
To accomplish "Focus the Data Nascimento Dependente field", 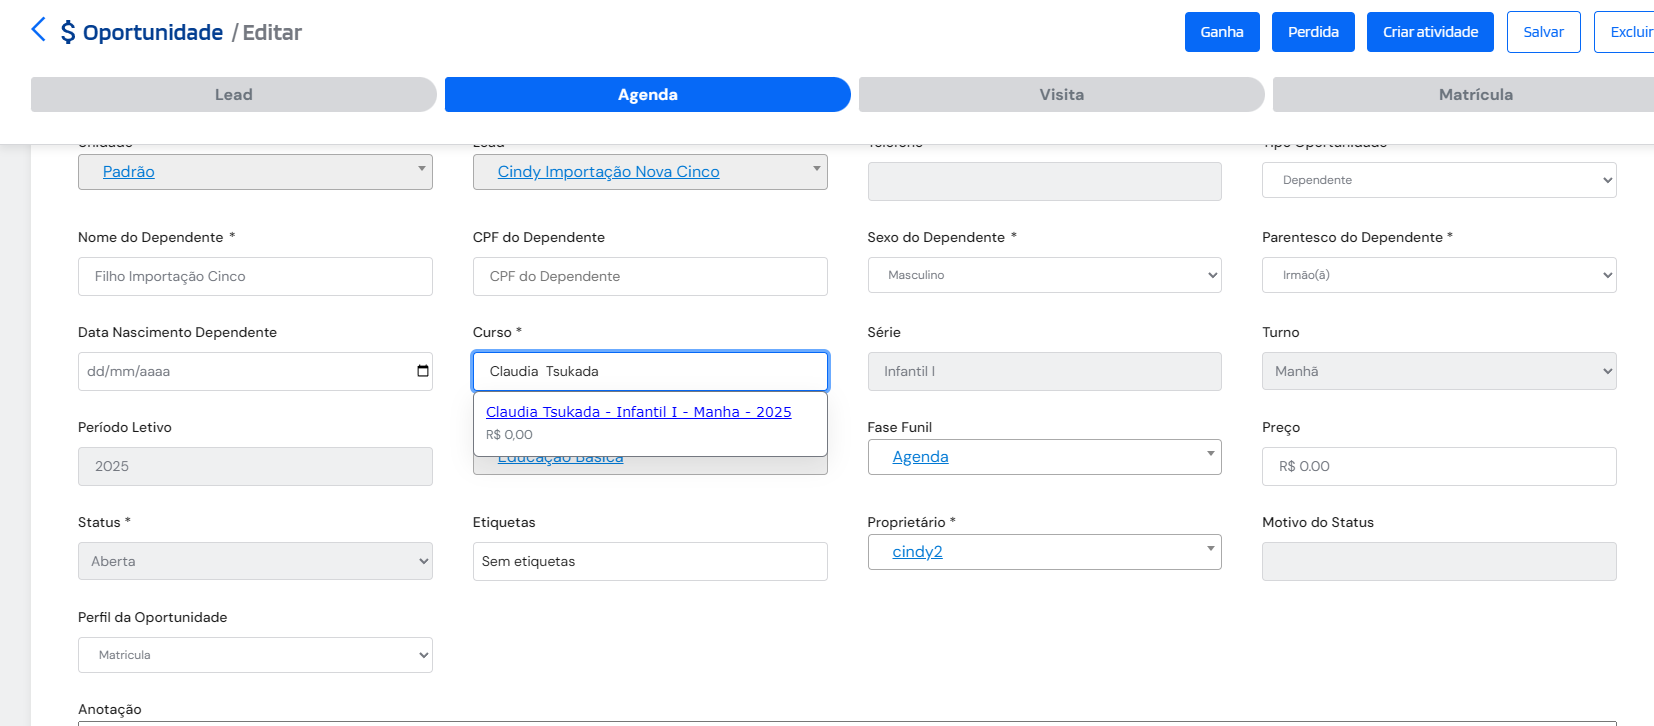I will [255, 371].
